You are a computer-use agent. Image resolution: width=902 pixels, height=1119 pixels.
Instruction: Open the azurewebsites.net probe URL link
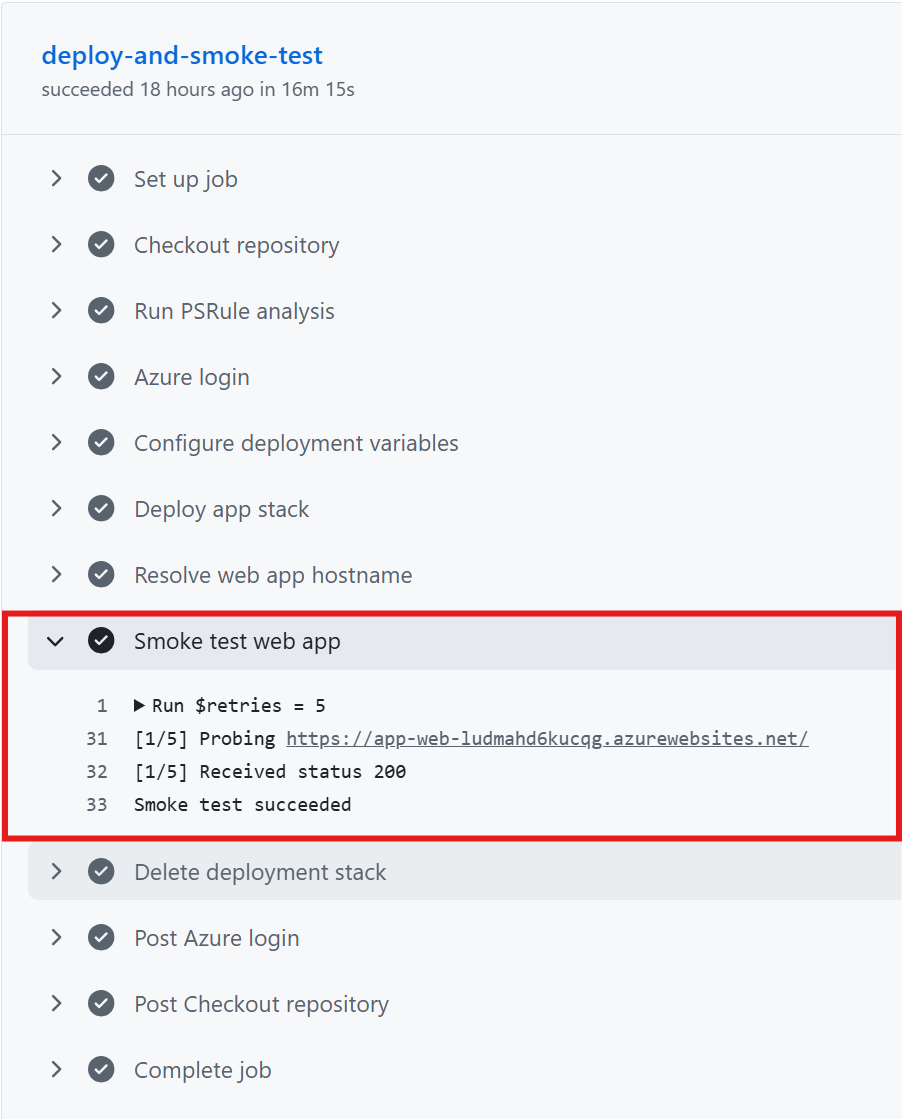click(x=547, y=739)
